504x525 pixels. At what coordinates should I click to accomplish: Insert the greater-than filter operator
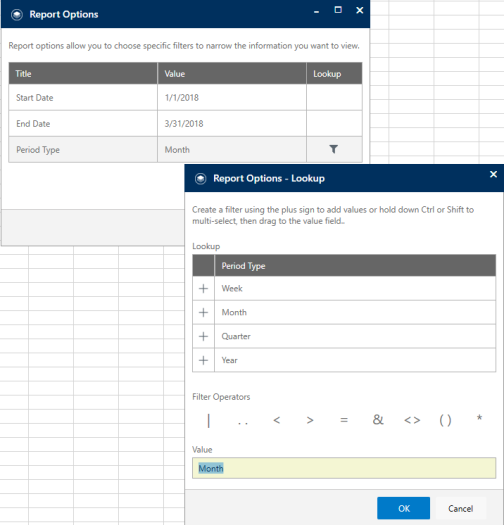310,420
